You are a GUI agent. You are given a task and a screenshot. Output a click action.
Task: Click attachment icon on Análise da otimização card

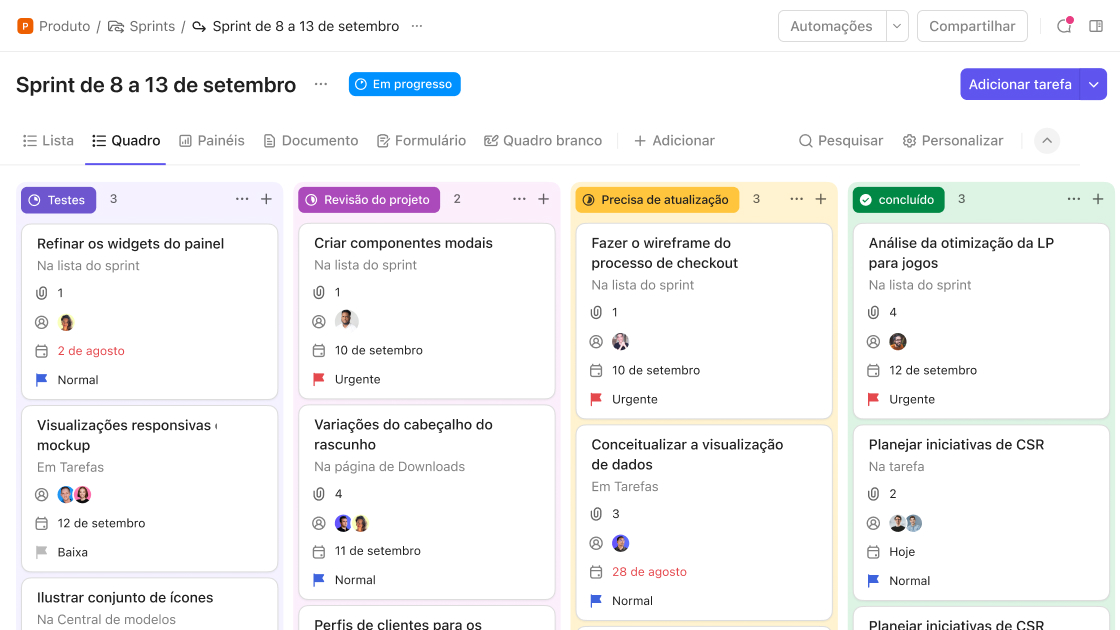873,312
